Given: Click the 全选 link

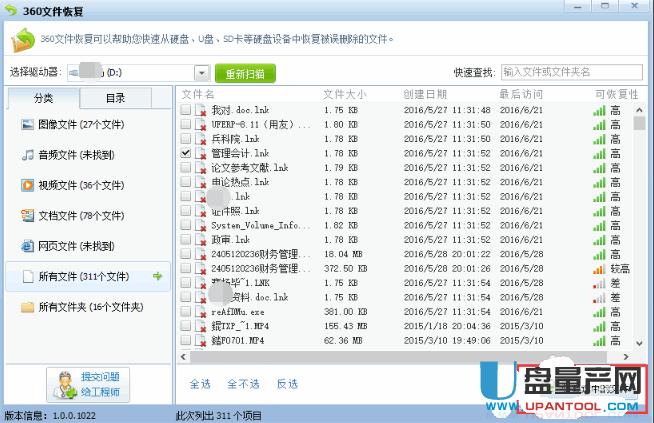Looking at the screenshot, I should click(x=200, y=383).
